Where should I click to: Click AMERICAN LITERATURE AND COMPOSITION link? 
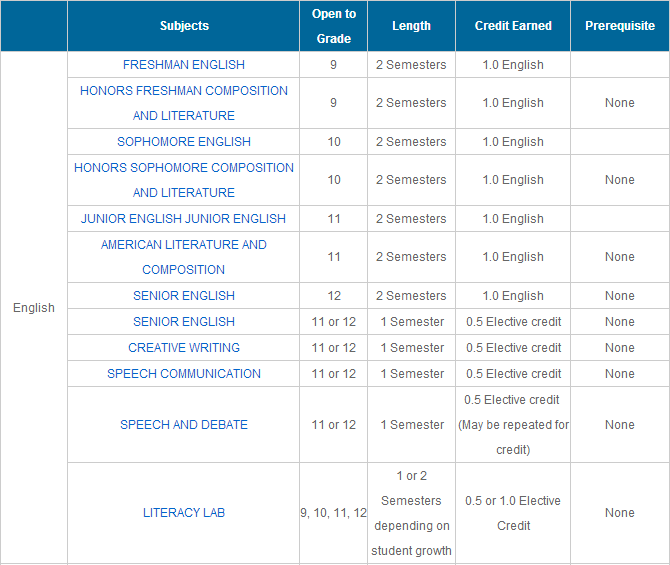[183, 257]
